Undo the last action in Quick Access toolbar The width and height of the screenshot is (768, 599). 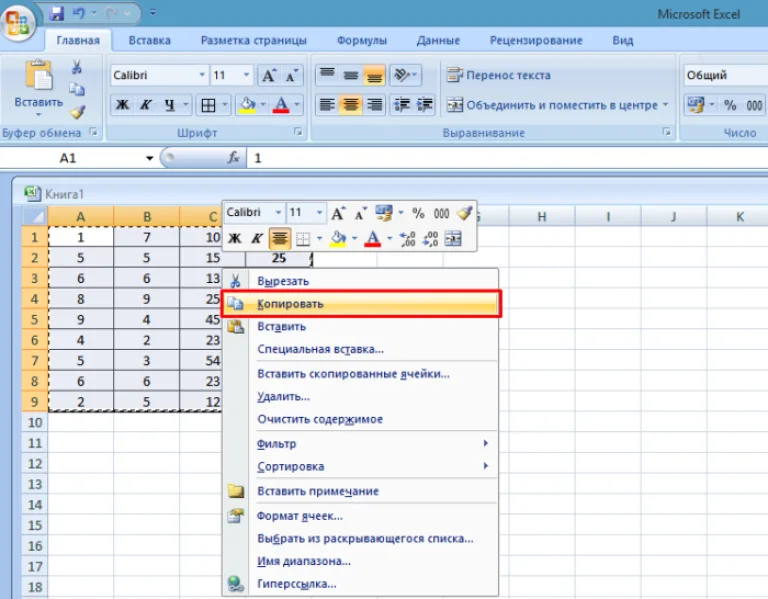[x=79, y=13]
